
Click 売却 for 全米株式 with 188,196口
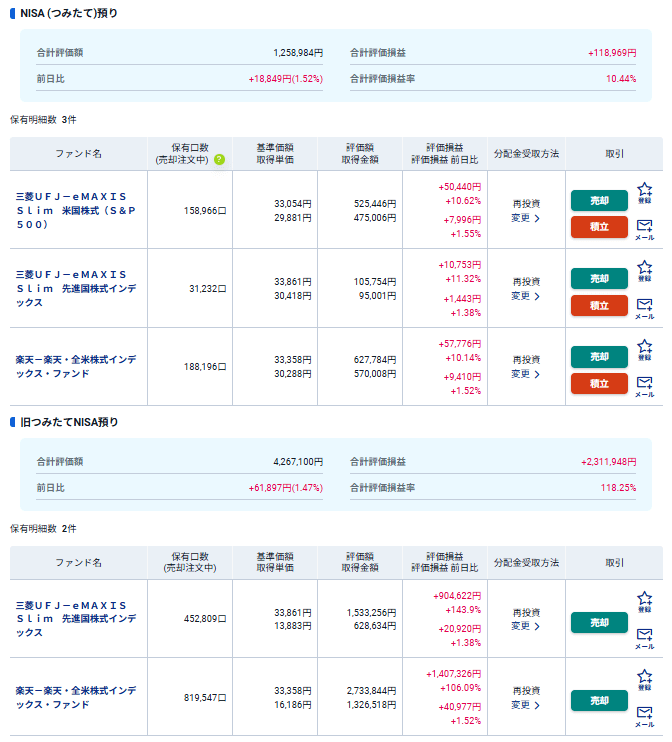tap(599, 357)
